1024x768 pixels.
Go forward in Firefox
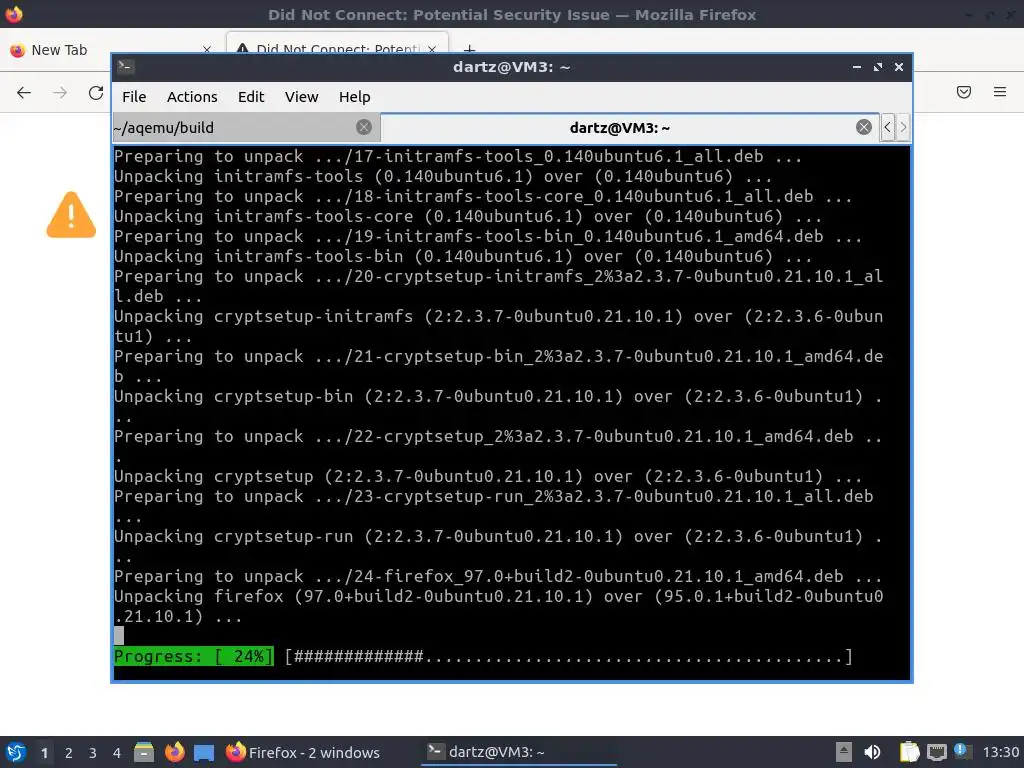[60, 93]
